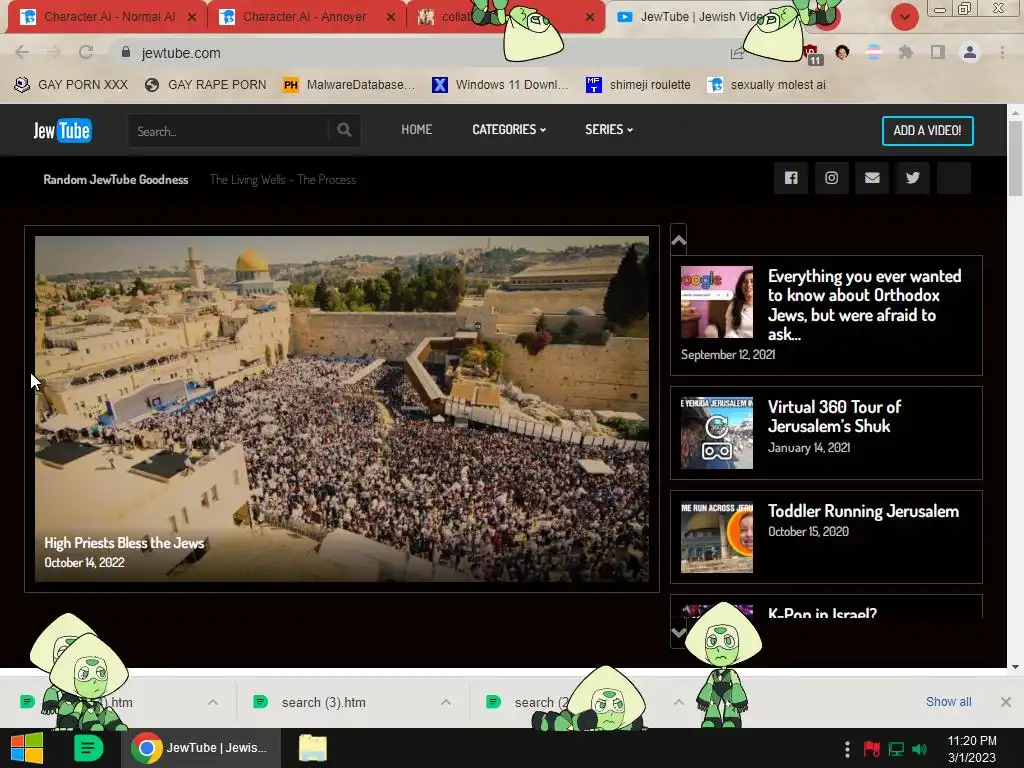Open the Twitter bird icon
This screenshot has height=768, width=1024.
tap(913, 178)
